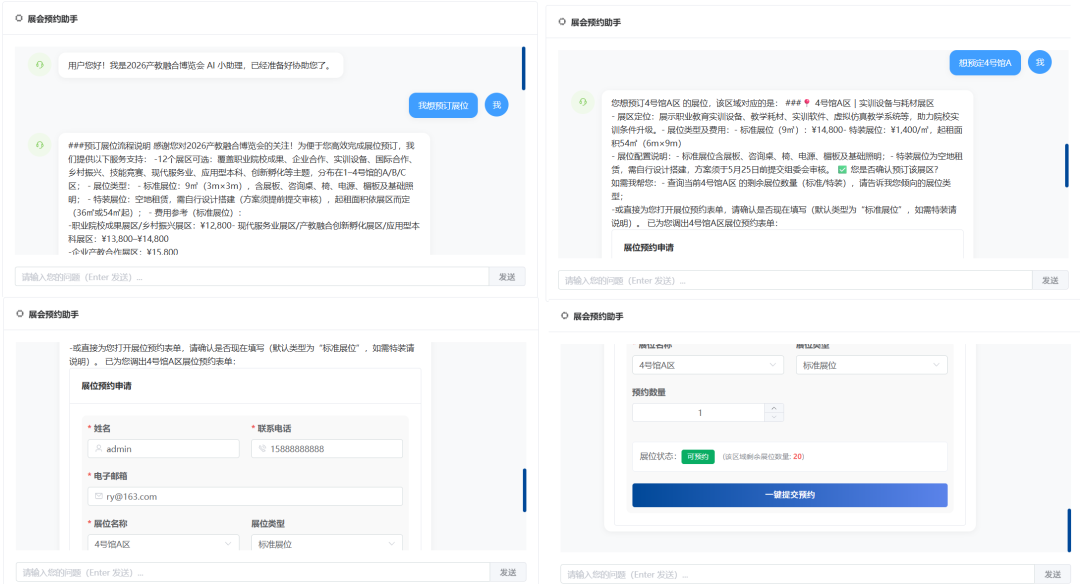Viewport: 1080px width, 586px height.
Task: Focus the message input in the greeting chat panel
Action: [x=252, y=277]
